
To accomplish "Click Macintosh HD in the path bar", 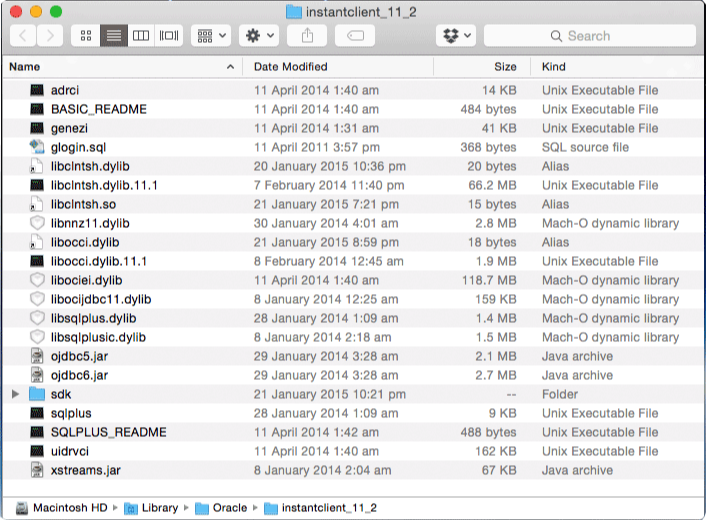I will point(62,508).
